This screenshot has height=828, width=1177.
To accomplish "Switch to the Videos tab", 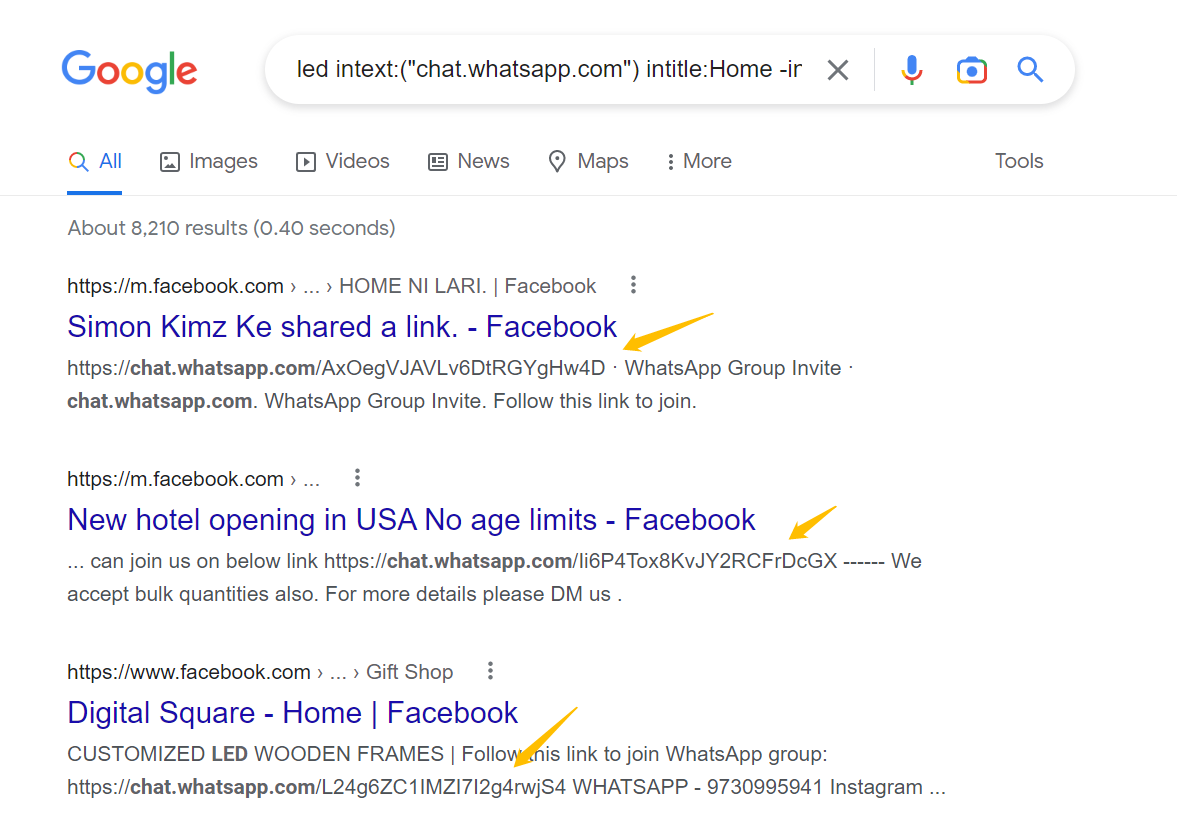I will pos(343,161).
